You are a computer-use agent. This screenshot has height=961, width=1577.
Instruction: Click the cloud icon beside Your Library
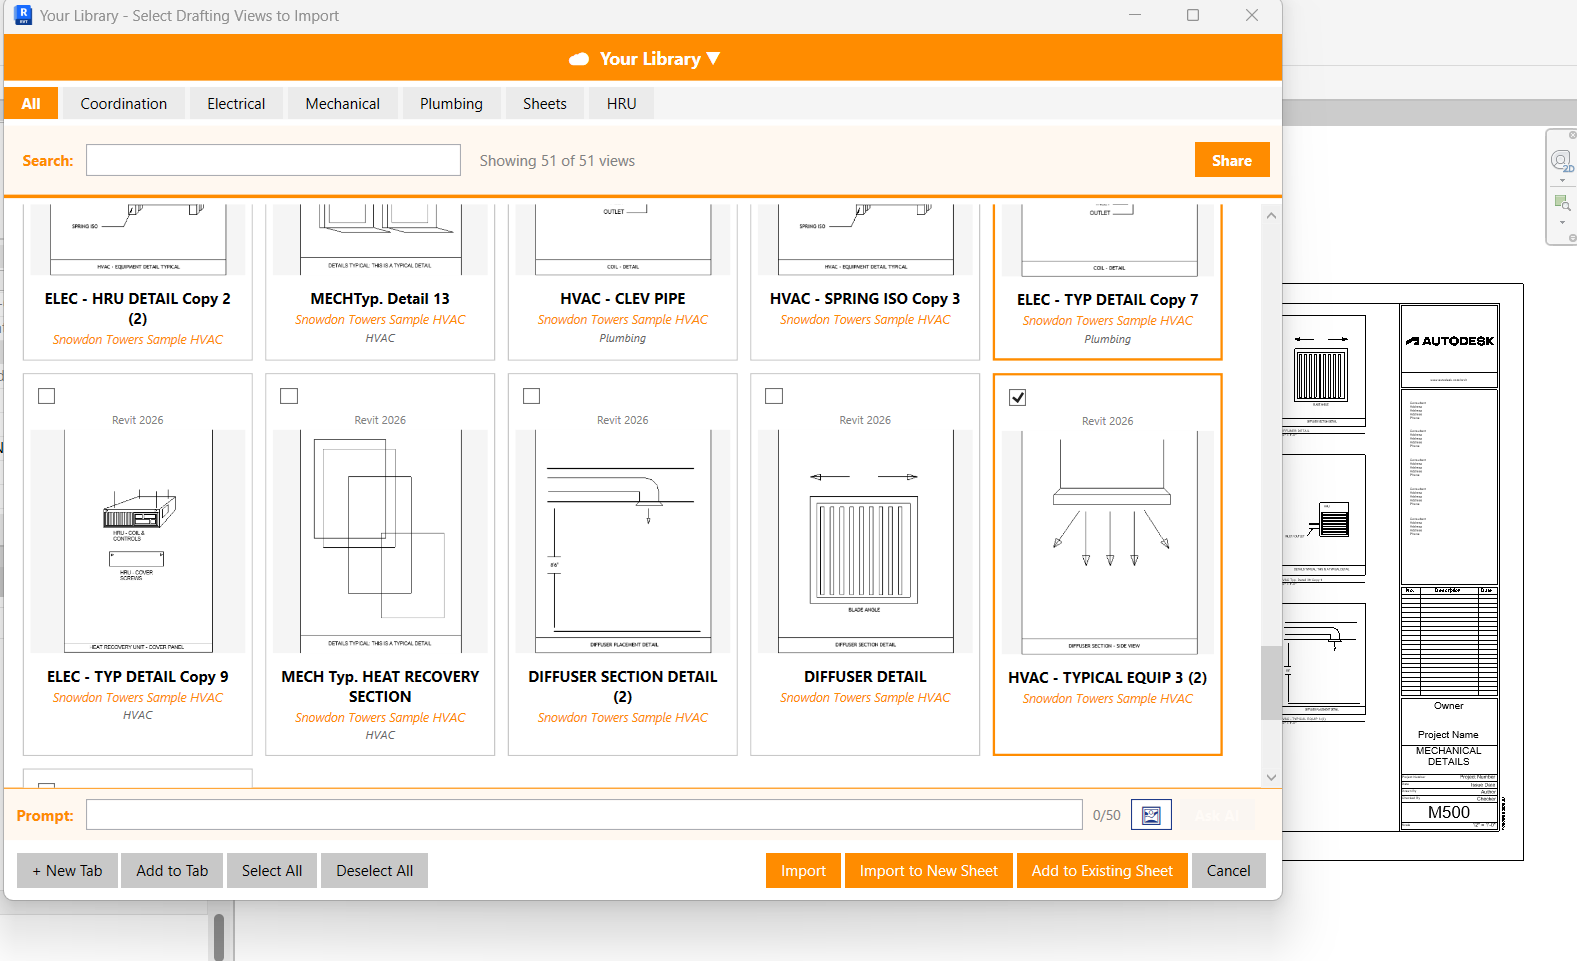pyautogui.click(x=579, y=59)
